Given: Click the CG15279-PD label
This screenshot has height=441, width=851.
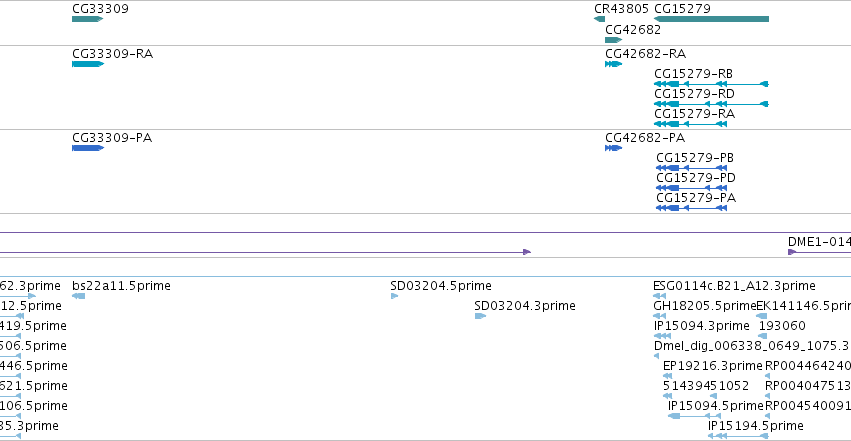Looking at the screenshot, I should (696, 178).
